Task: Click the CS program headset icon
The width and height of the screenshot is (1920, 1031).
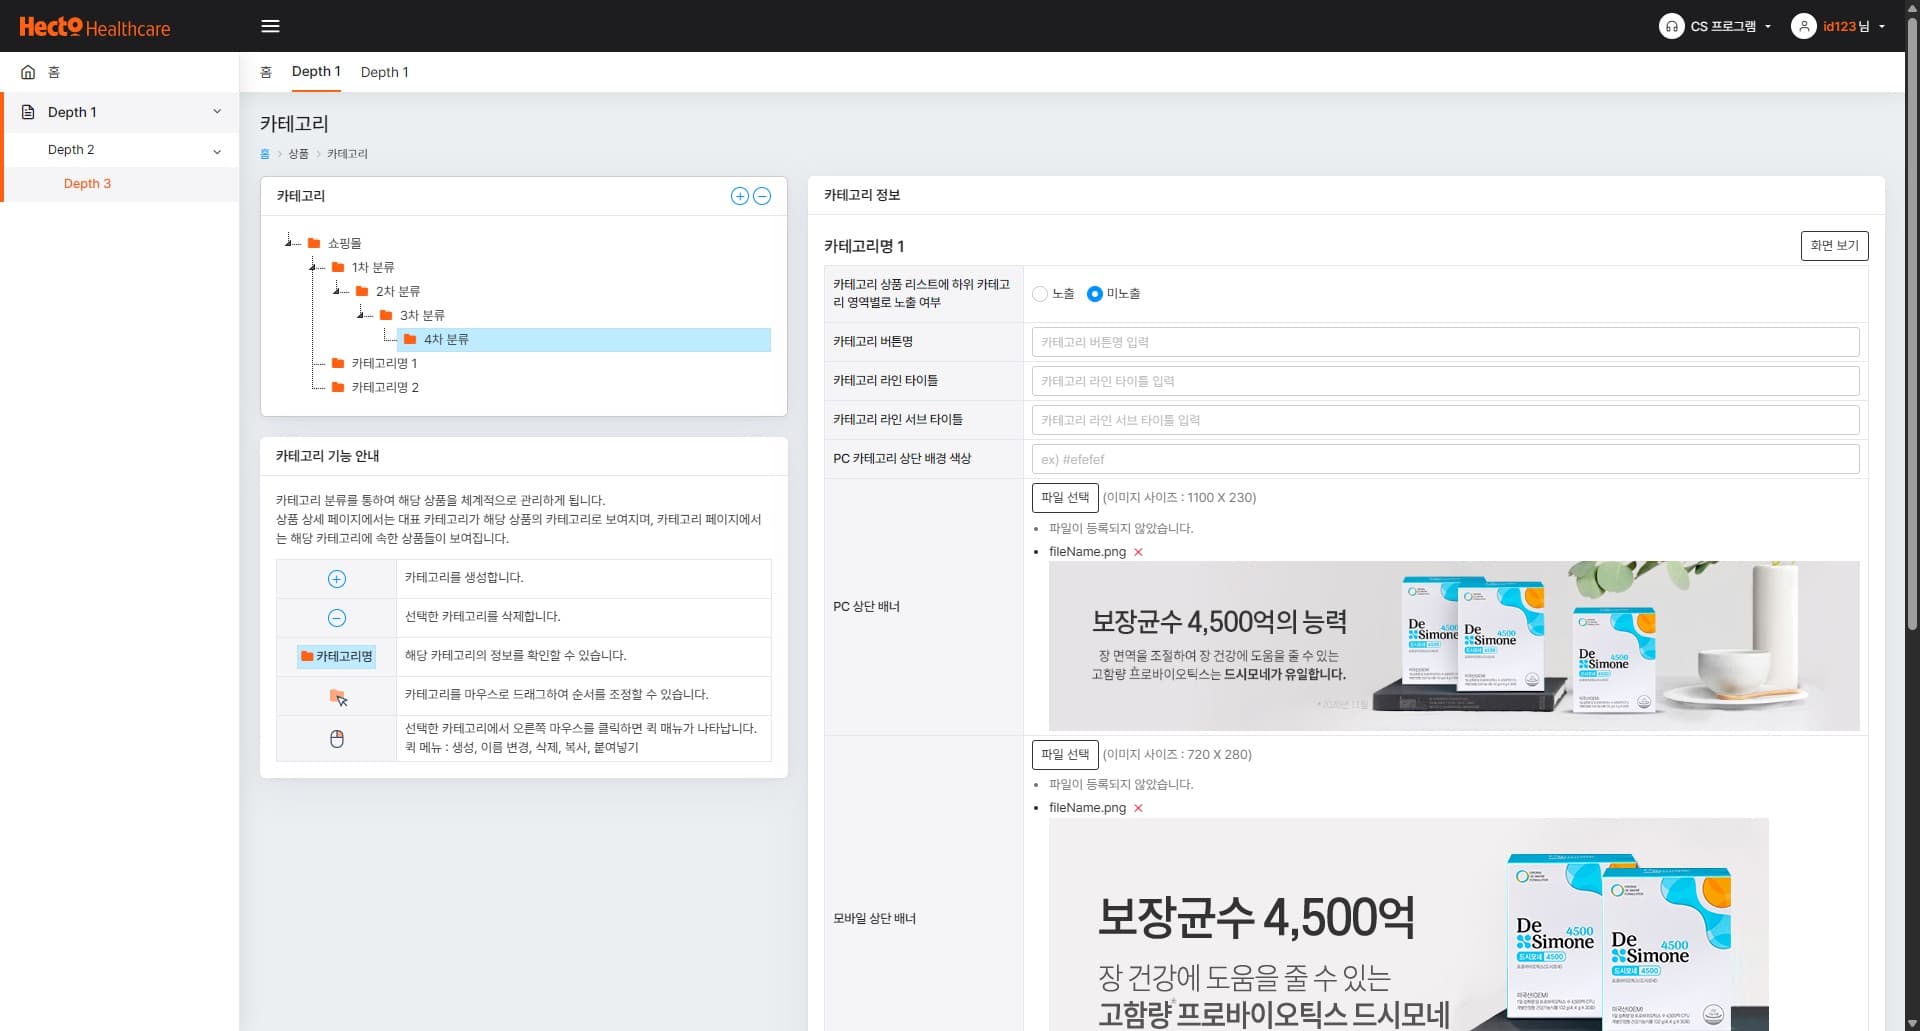Action: pos(1671,26)
